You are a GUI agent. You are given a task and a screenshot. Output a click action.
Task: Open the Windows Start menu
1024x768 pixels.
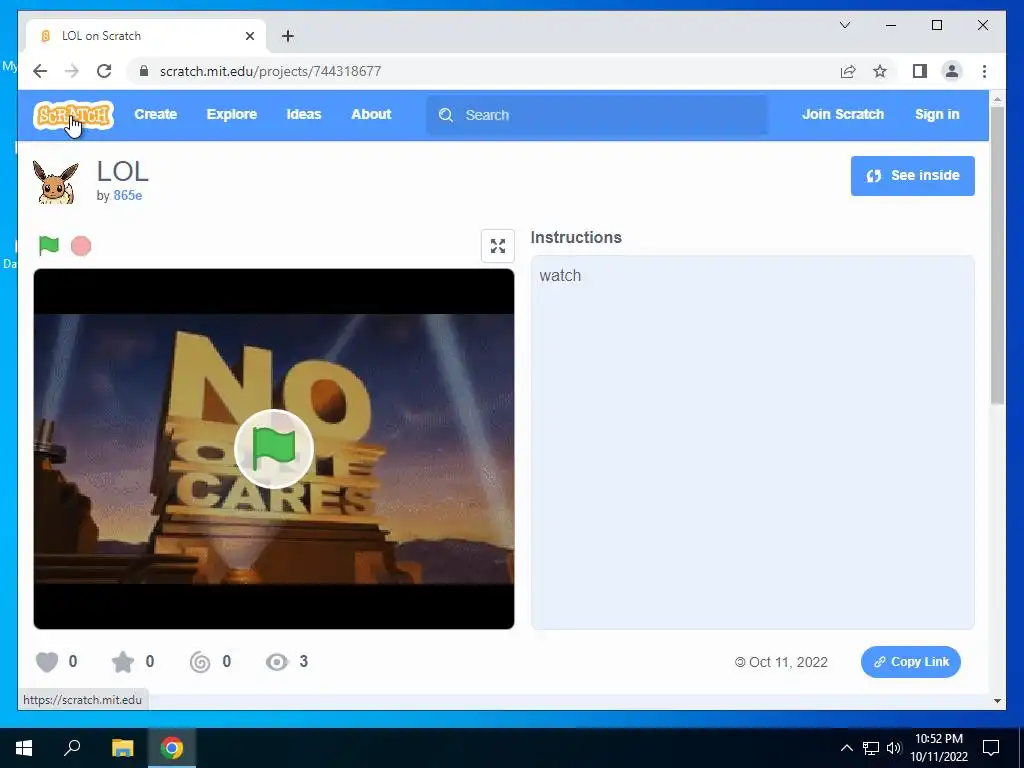click(24, 748)
